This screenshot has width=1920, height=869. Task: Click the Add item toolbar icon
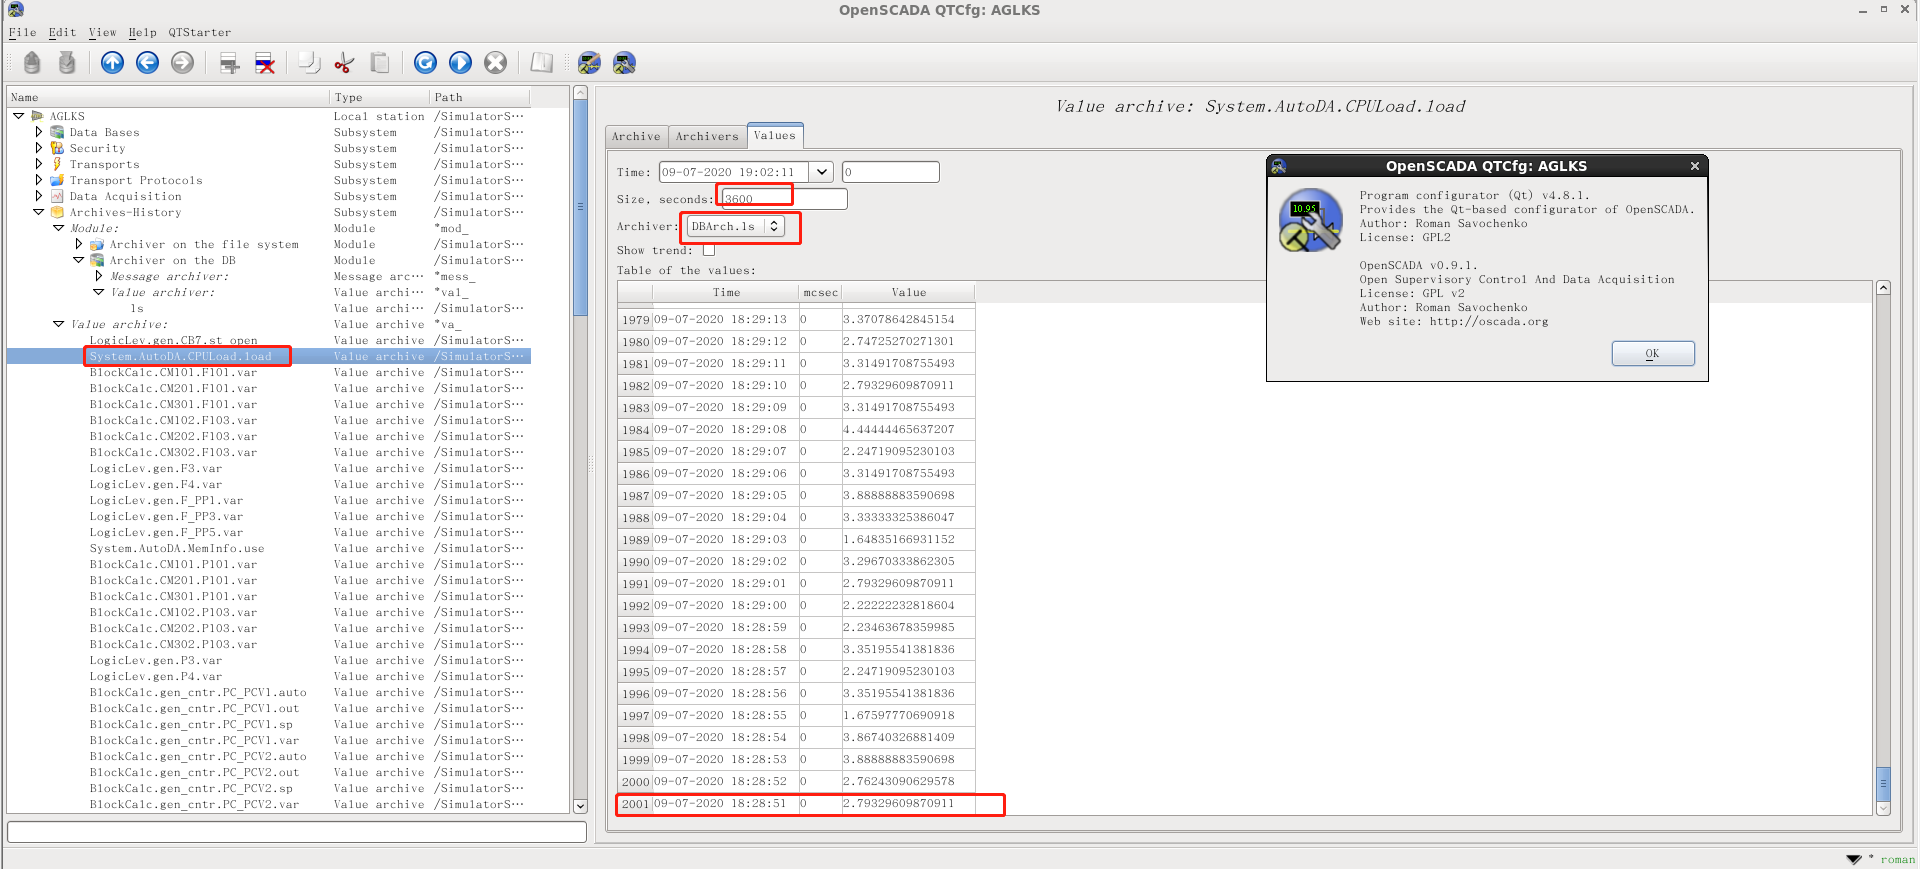coord(229,63)
